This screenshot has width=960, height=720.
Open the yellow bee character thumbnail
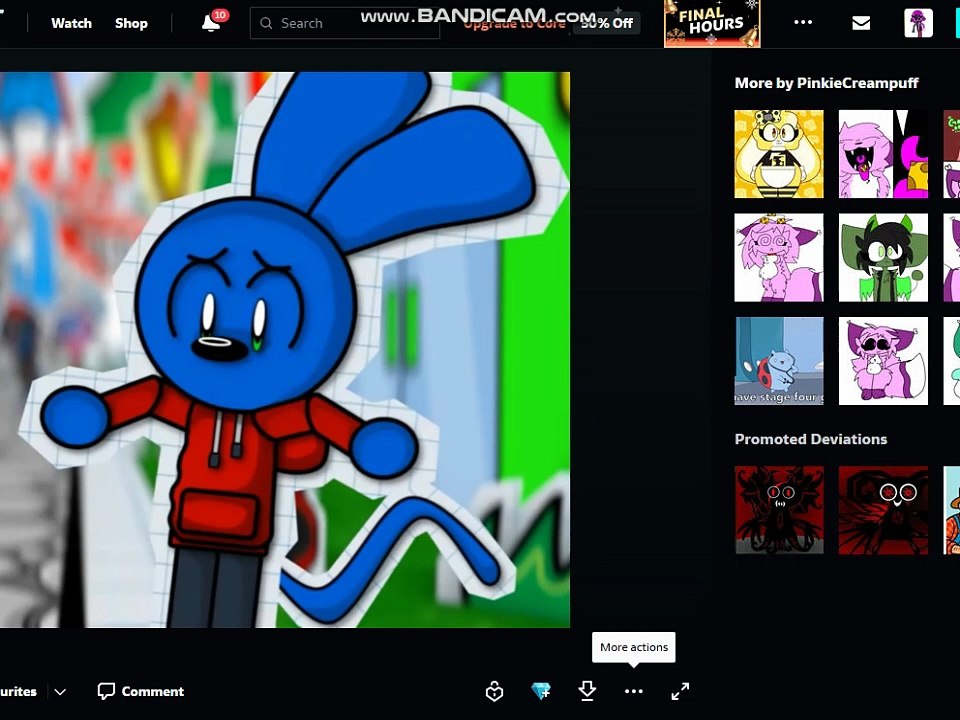point(779,154)
